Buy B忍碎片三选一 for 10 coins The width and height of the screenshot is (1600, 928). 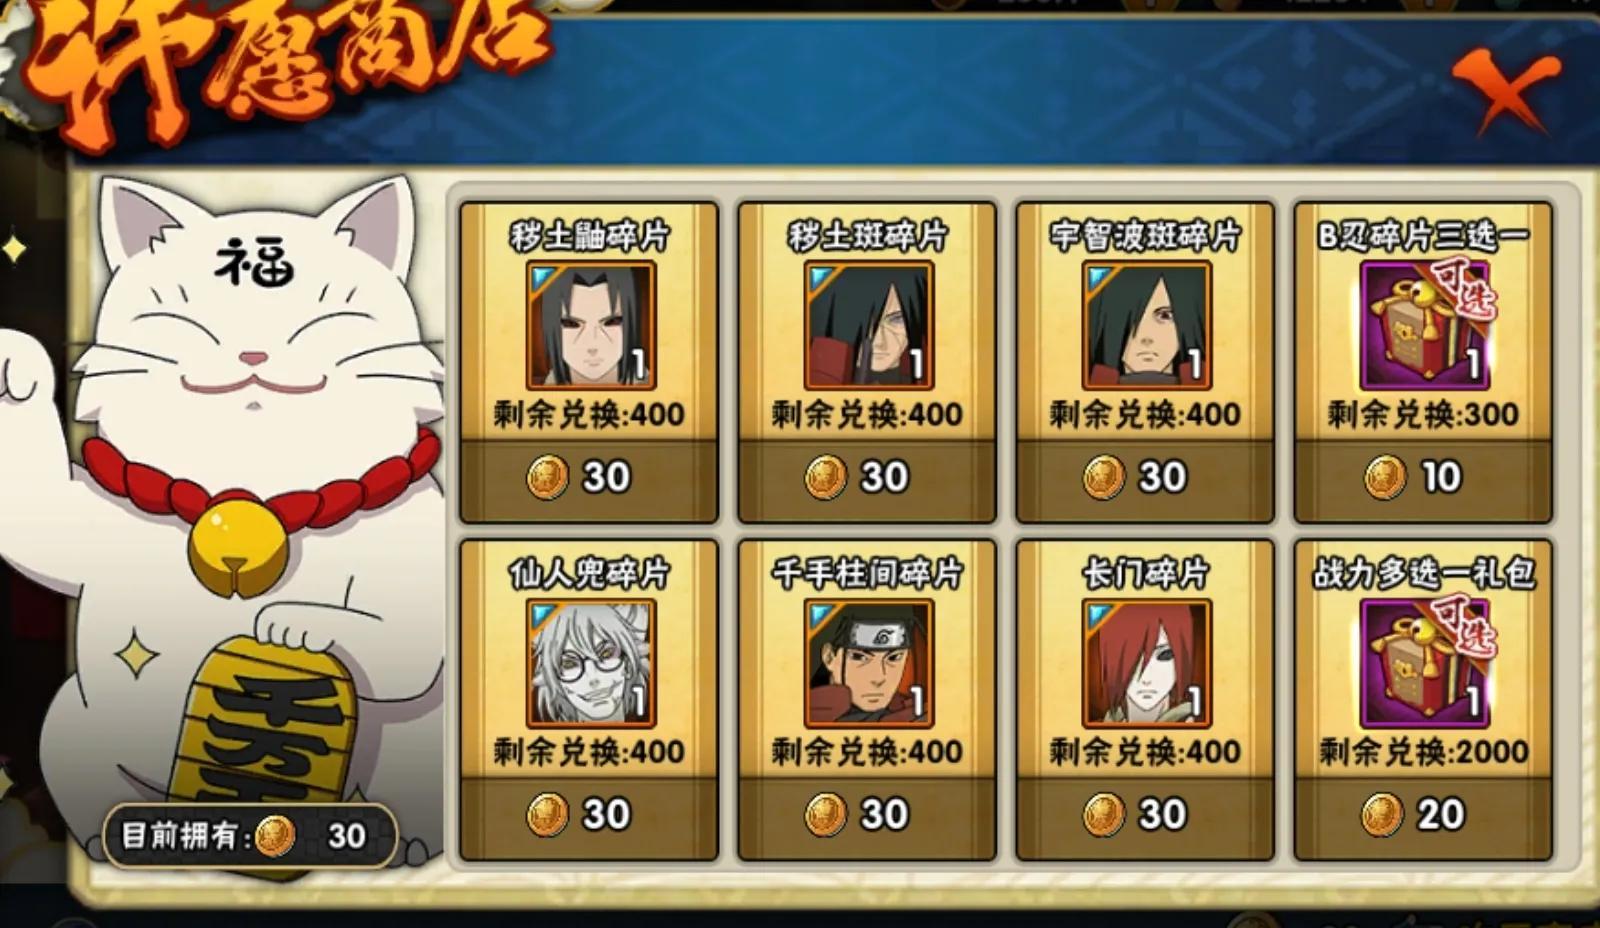coord(1423,477)
